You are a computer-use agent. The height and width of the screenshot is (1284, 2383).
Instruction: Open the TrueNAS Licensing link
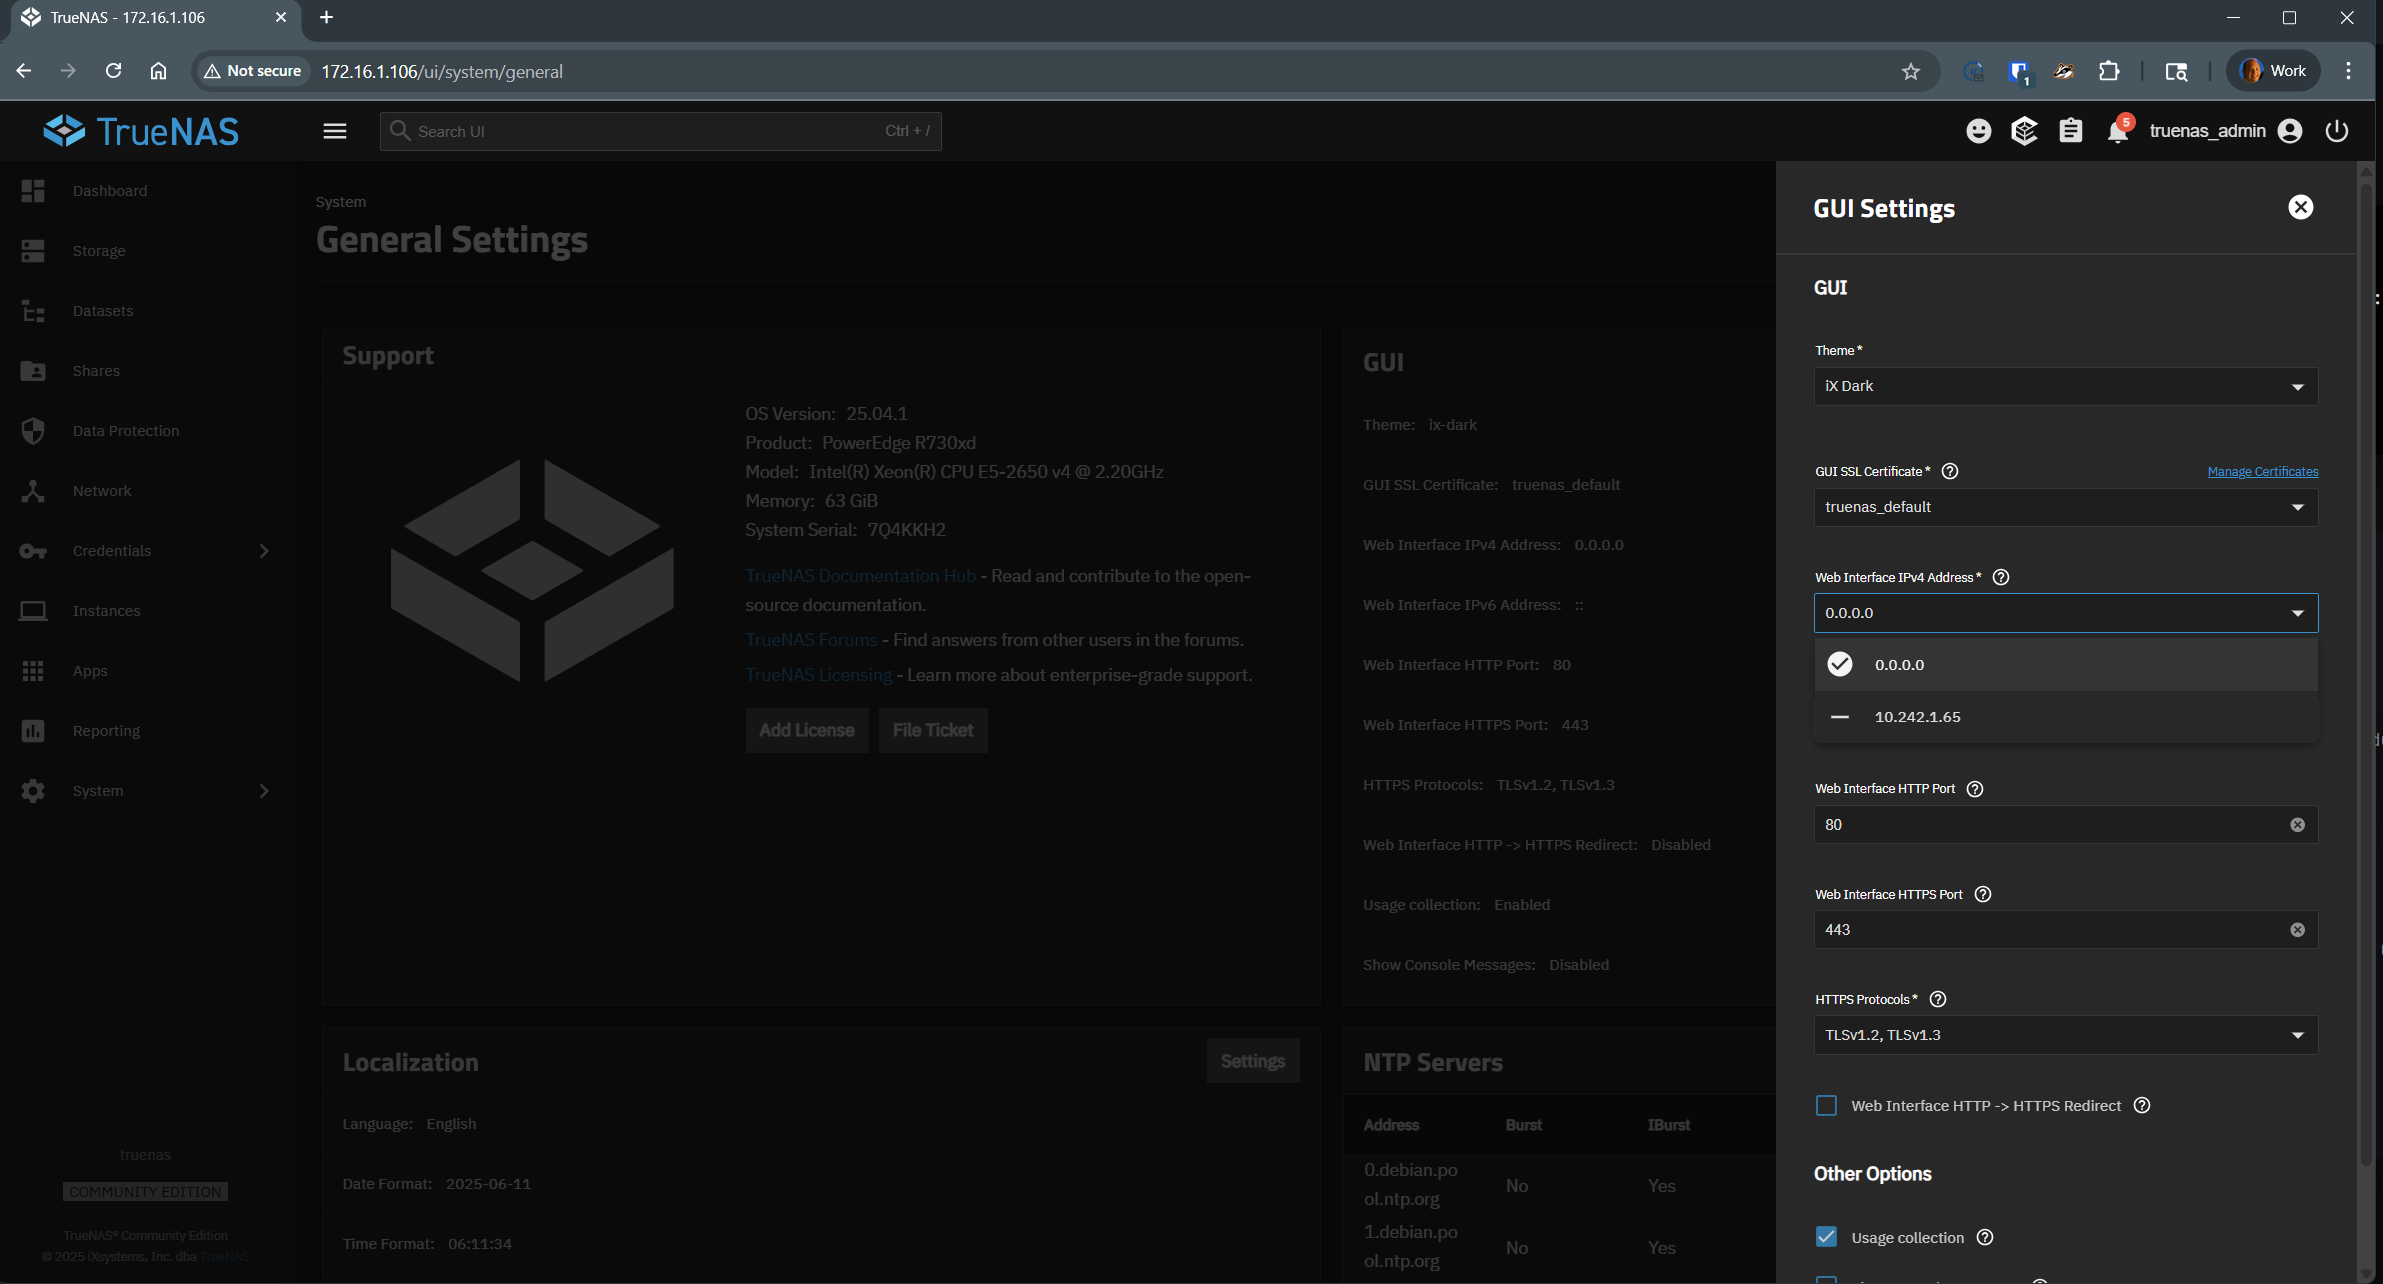(818, 675)
